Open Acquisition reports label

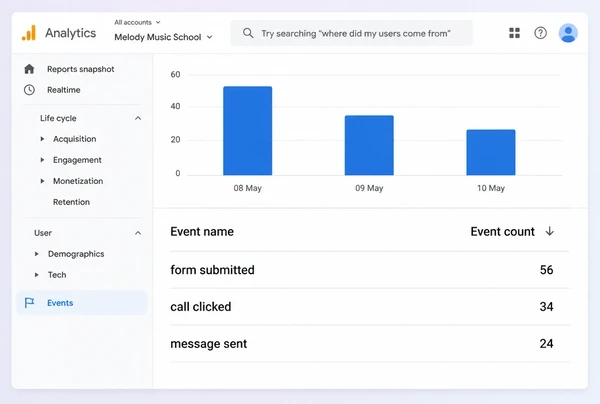pos(75,139)
